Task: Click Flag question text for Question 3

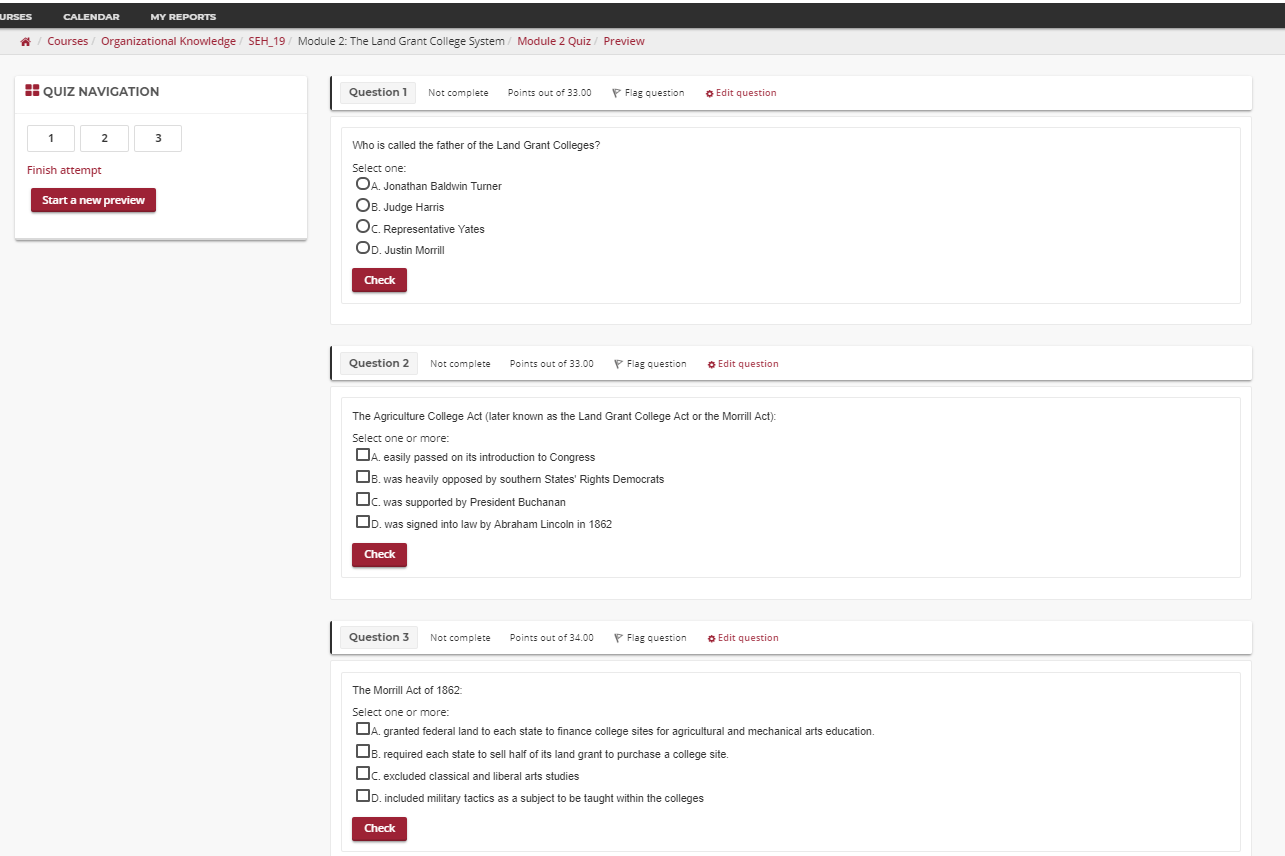Action: pyautogui.click(x=657, y=638)
